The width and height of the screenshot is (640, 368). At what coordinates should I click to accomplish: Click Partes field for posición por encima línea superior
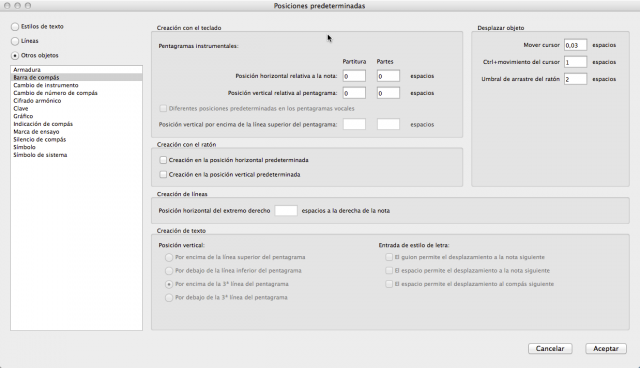point(388,124)
